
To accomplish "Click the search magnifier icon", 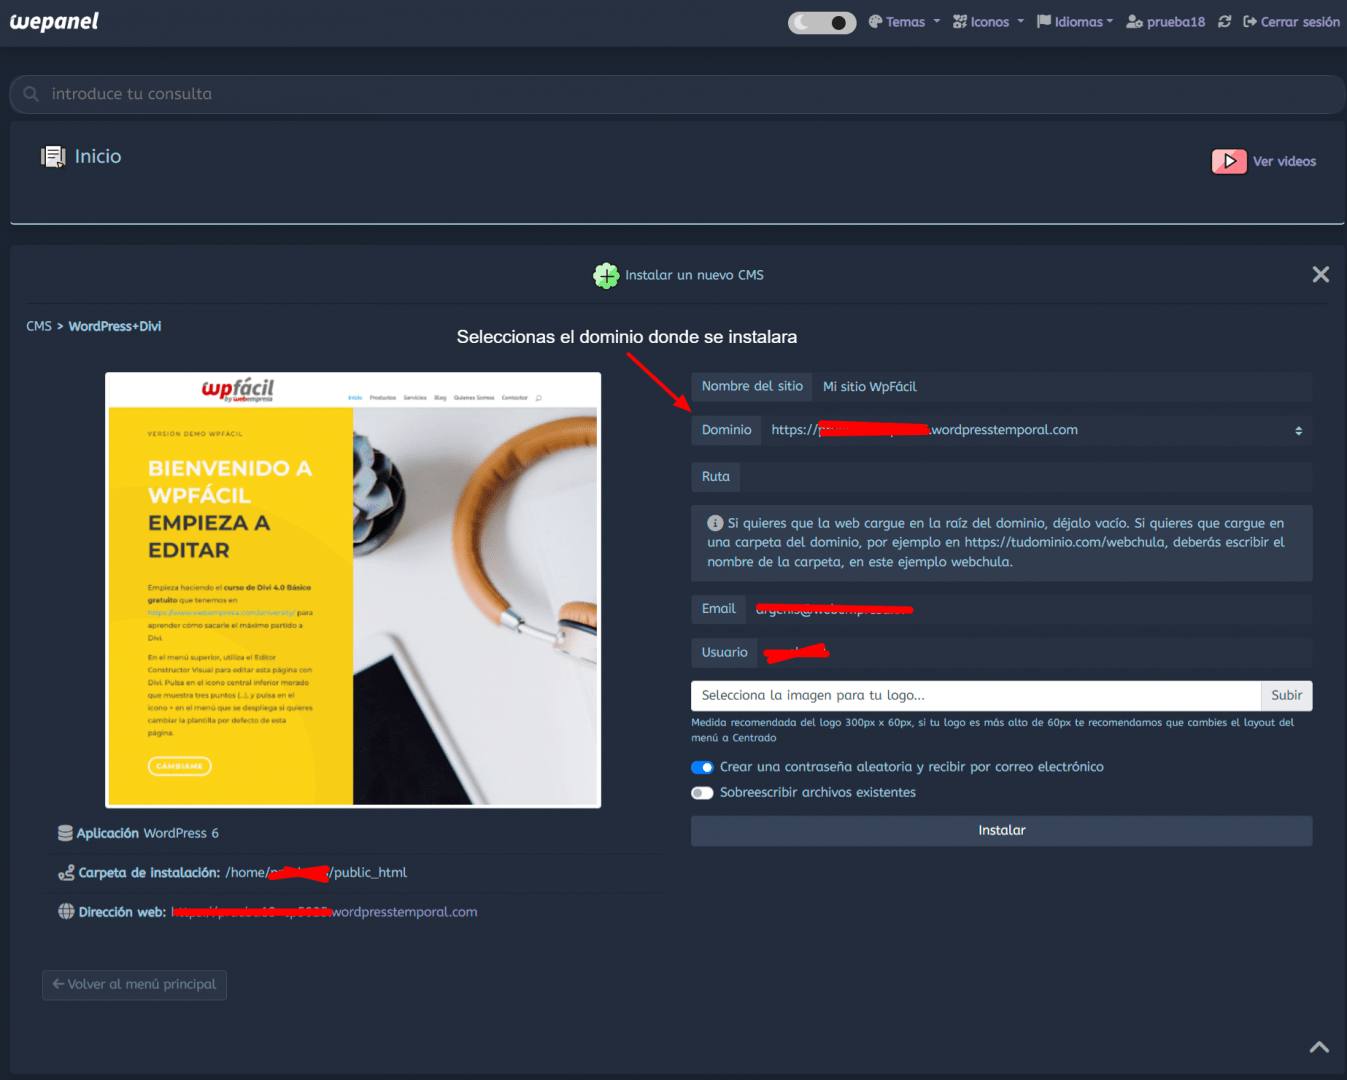I will tap(31, 94).
